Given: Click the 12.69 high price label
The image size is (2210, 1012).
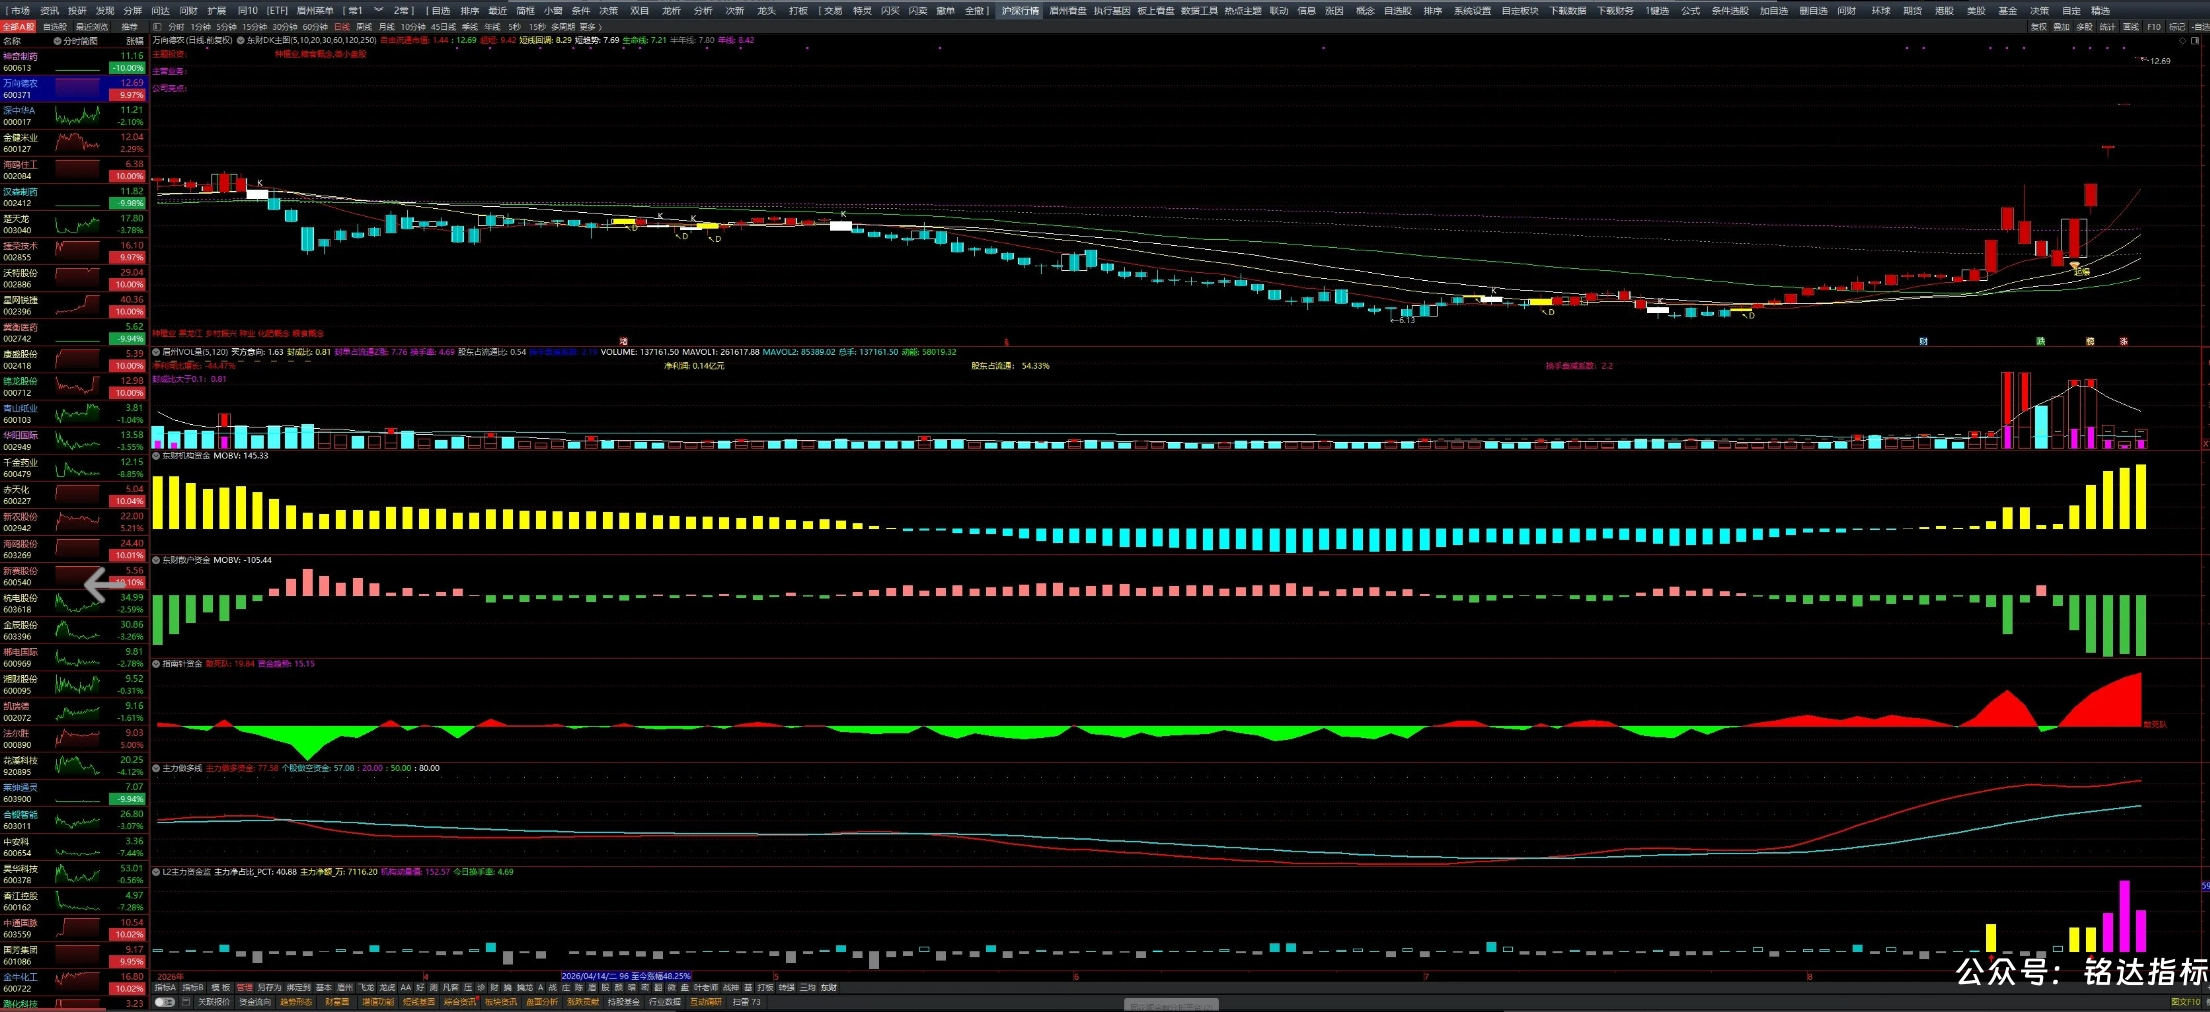Looking at the screenshot, I should click(x=2160, y=61).
